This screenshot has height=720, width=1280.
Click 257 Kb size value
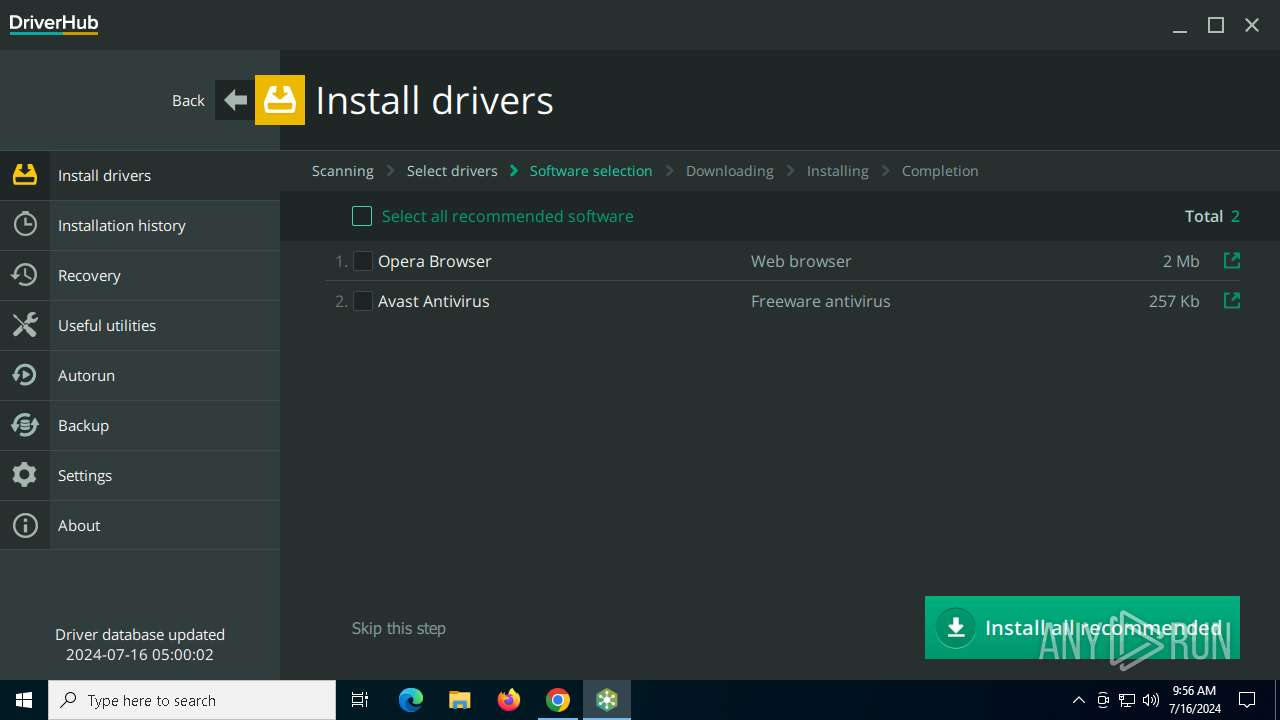click(1174, 301)
